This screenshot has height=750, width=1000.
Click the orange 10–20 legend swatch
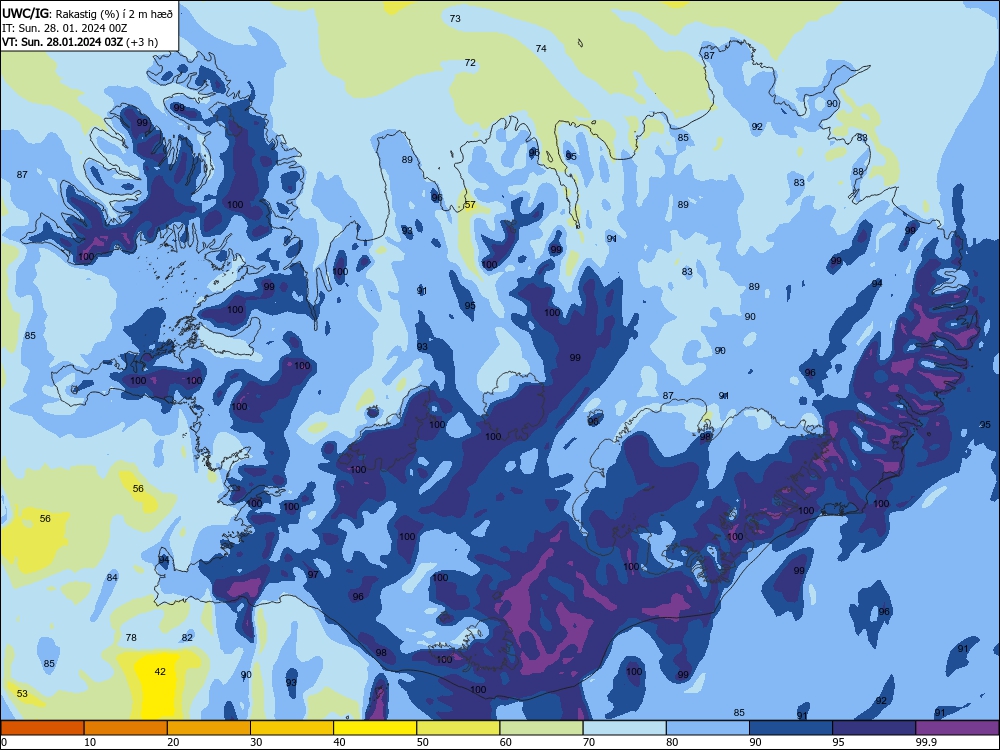126,728
